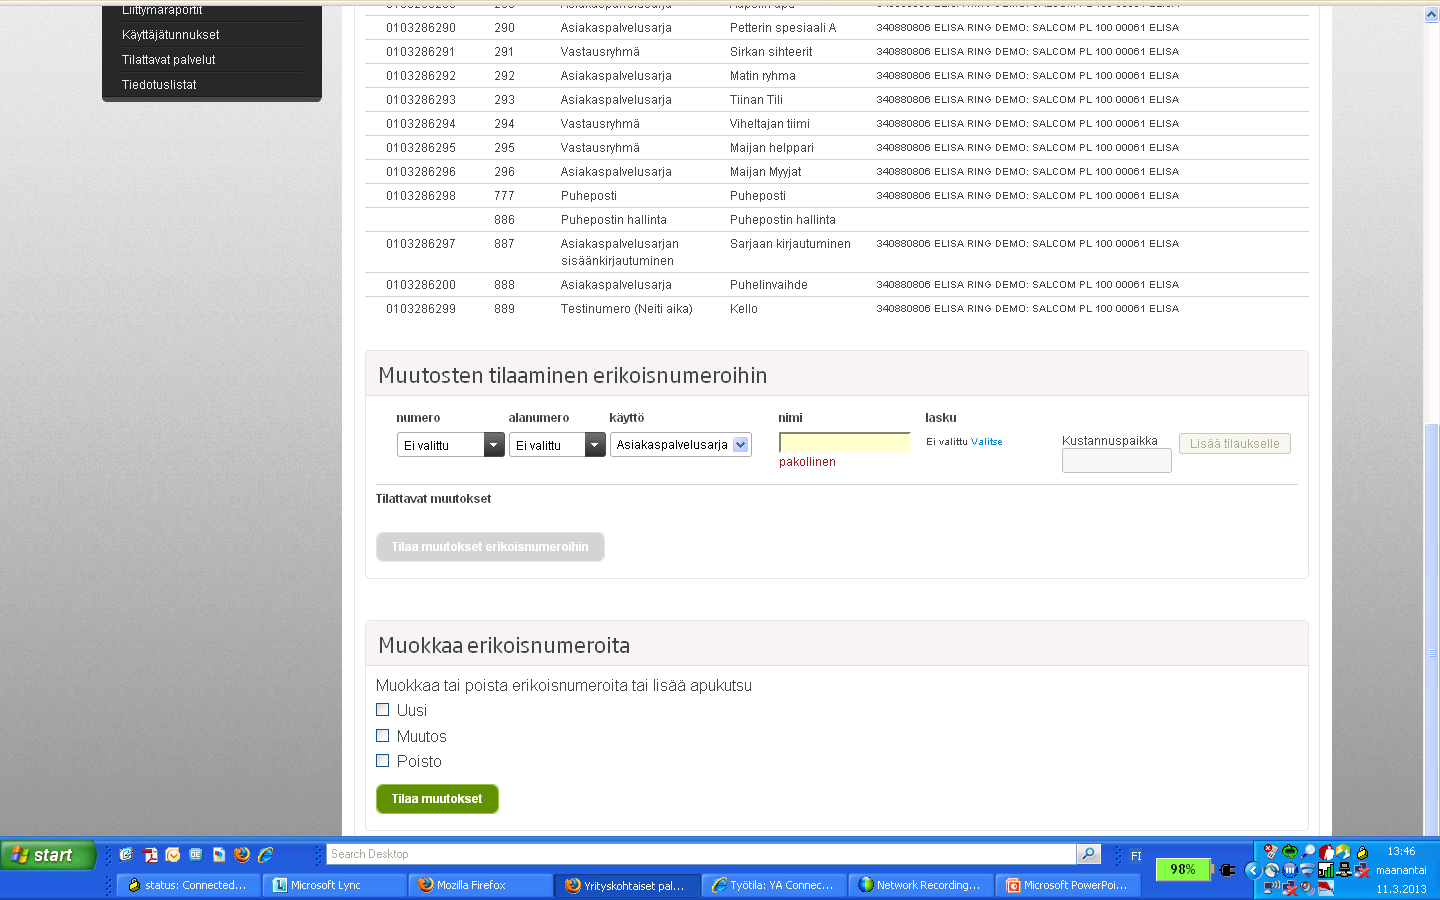Switch to Microsoft PowerPoint taskbar button

(x=1067, y=885)
